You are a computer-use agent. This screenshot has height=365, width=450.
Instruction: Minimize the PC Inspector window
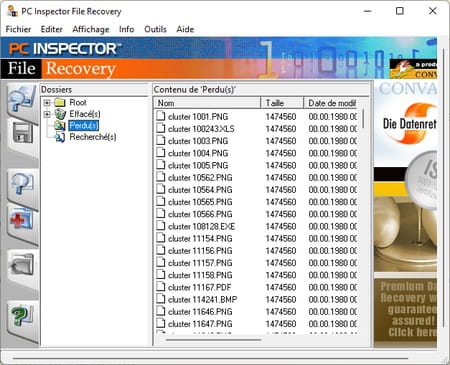[368, 11]
